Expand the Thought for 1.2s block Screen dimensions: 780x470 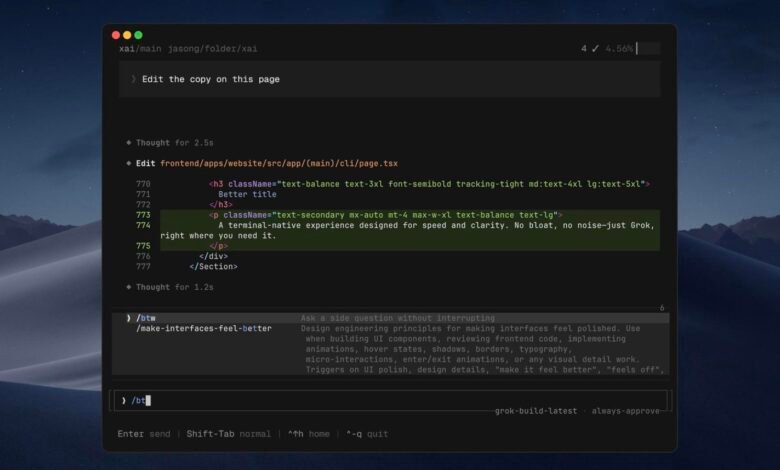(x=174, y=287)
